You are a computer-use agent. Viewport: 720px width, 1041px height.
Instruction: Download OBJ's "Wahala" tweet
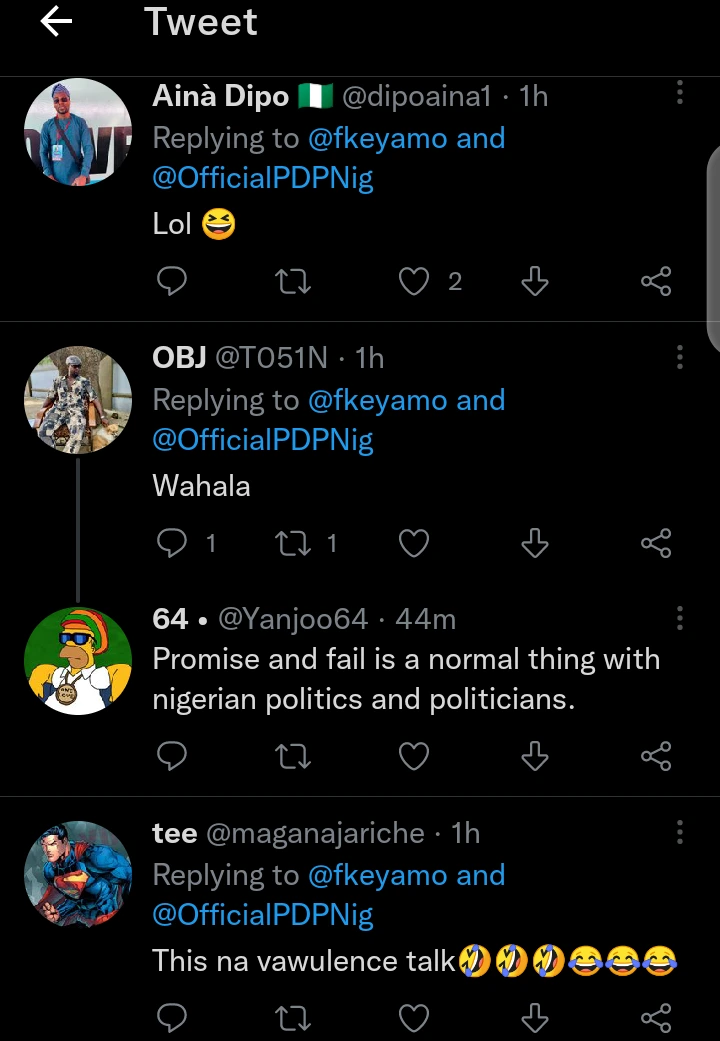pos(535,543)
